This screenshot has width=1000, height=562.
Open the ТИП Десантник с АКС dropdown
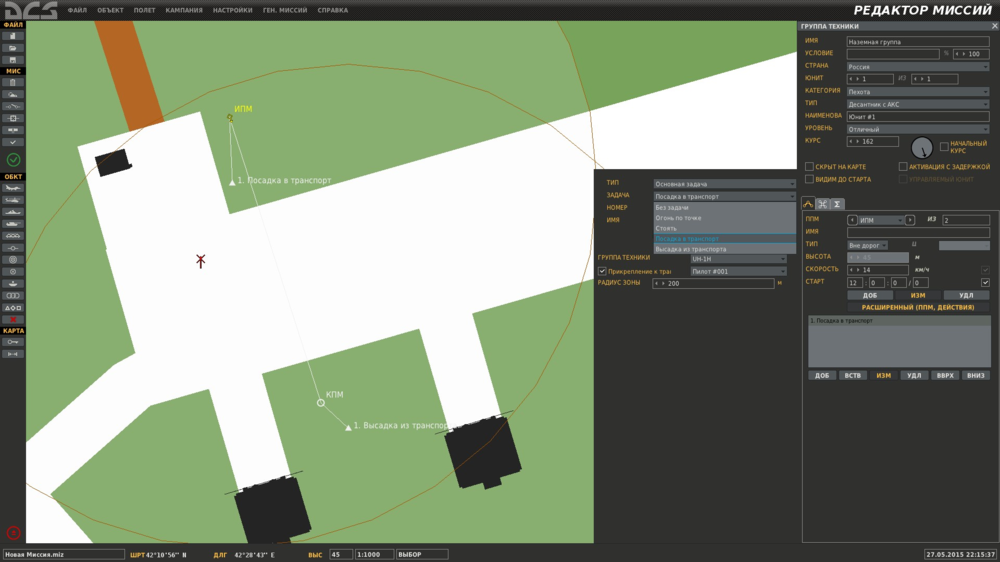[918, 104]
